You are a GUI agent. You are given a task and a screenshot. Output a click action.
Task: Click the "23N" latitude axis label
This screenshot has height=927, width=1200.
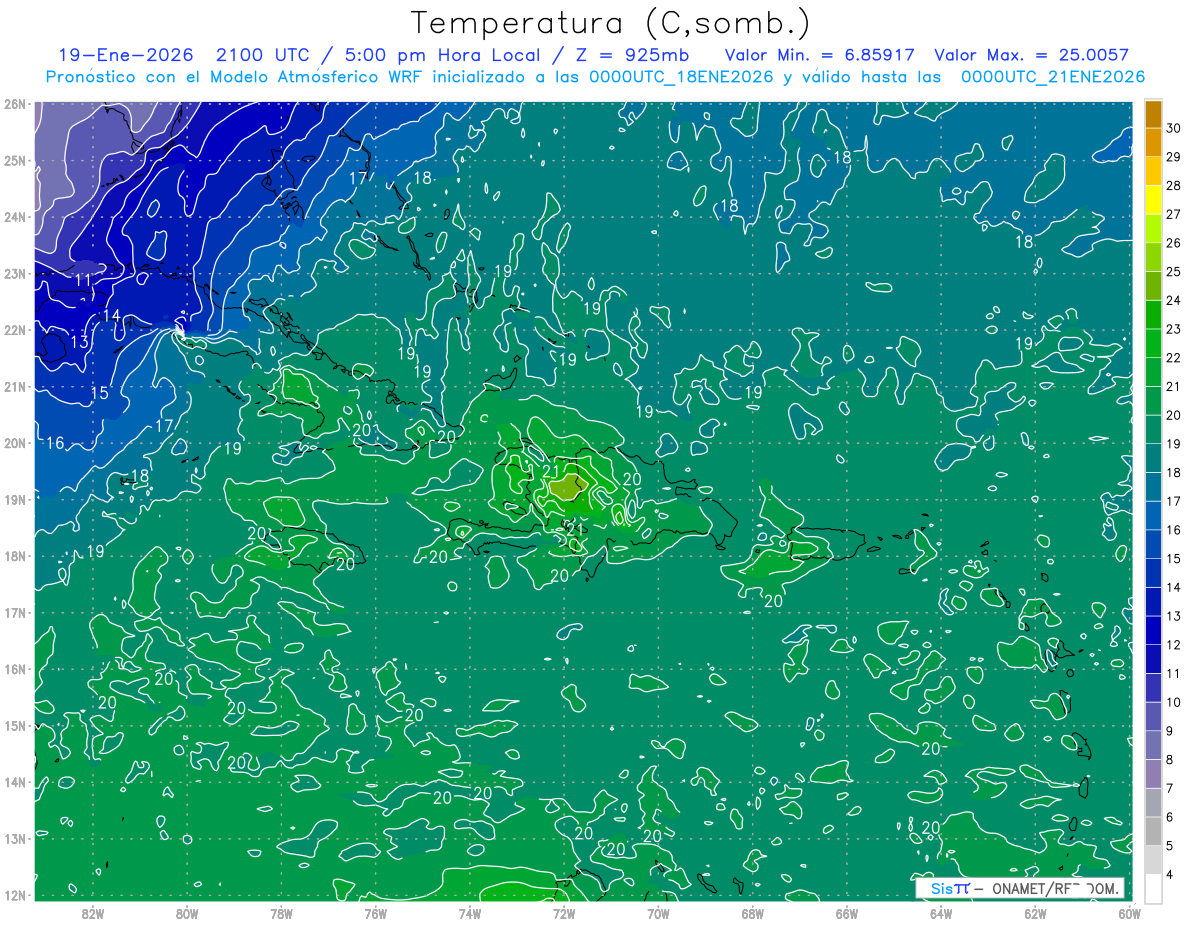point(14,273)
